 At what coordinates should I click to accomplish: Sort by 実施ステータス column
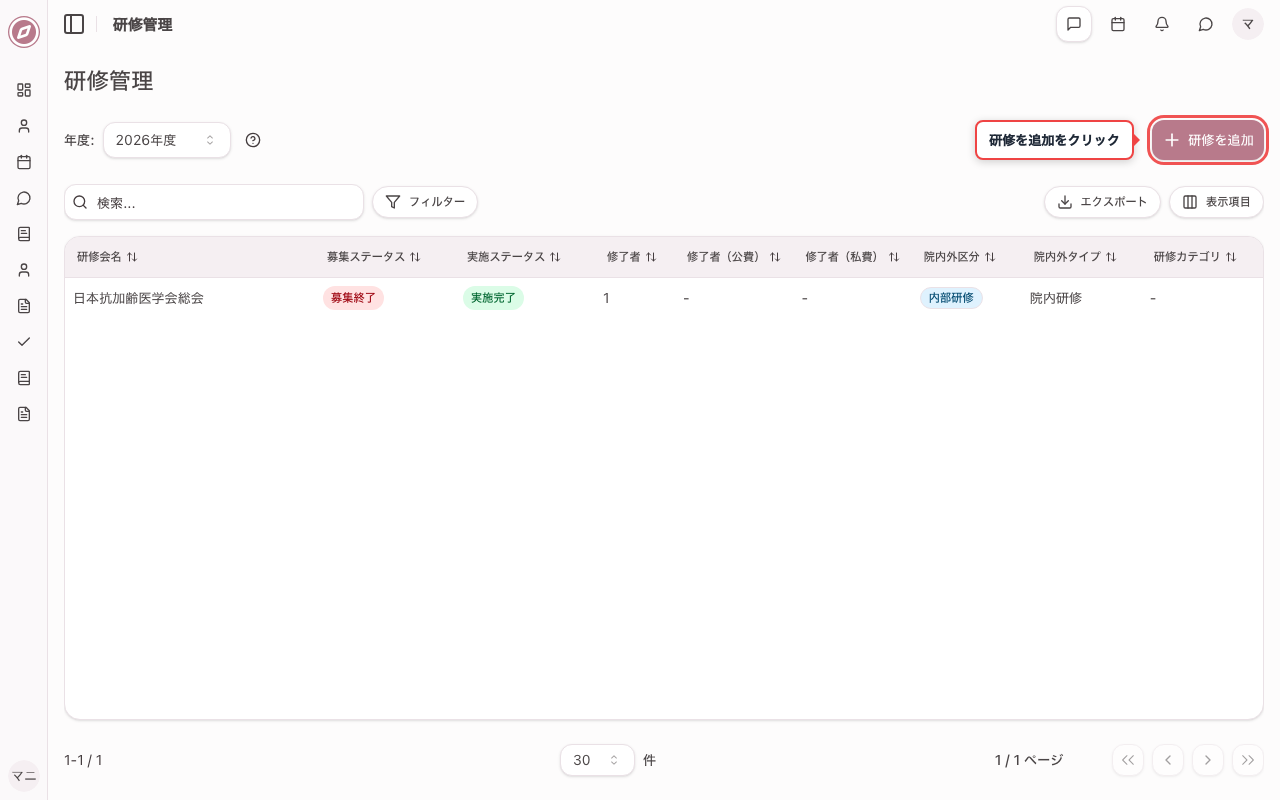[514, 257]
